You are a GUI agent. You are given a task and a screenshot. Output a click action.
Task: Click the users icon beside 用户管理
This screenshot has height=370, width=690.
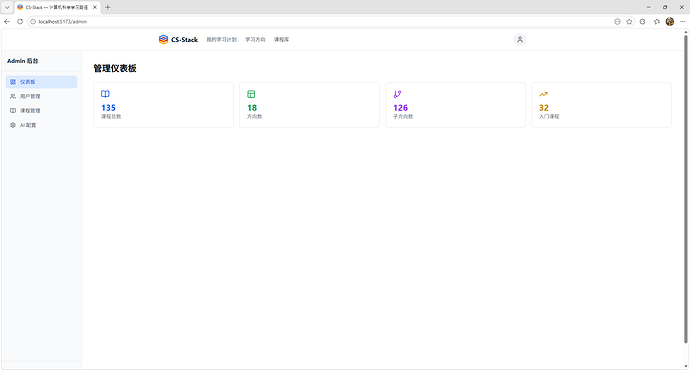(13, 96)
